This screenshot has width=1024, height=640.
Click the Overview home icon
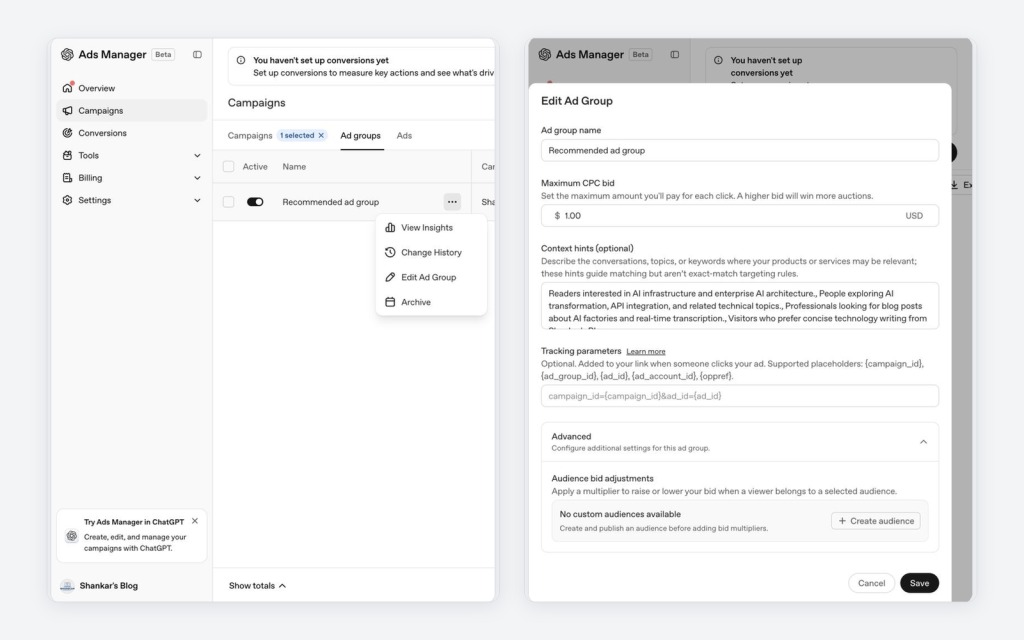coord(67,88)
